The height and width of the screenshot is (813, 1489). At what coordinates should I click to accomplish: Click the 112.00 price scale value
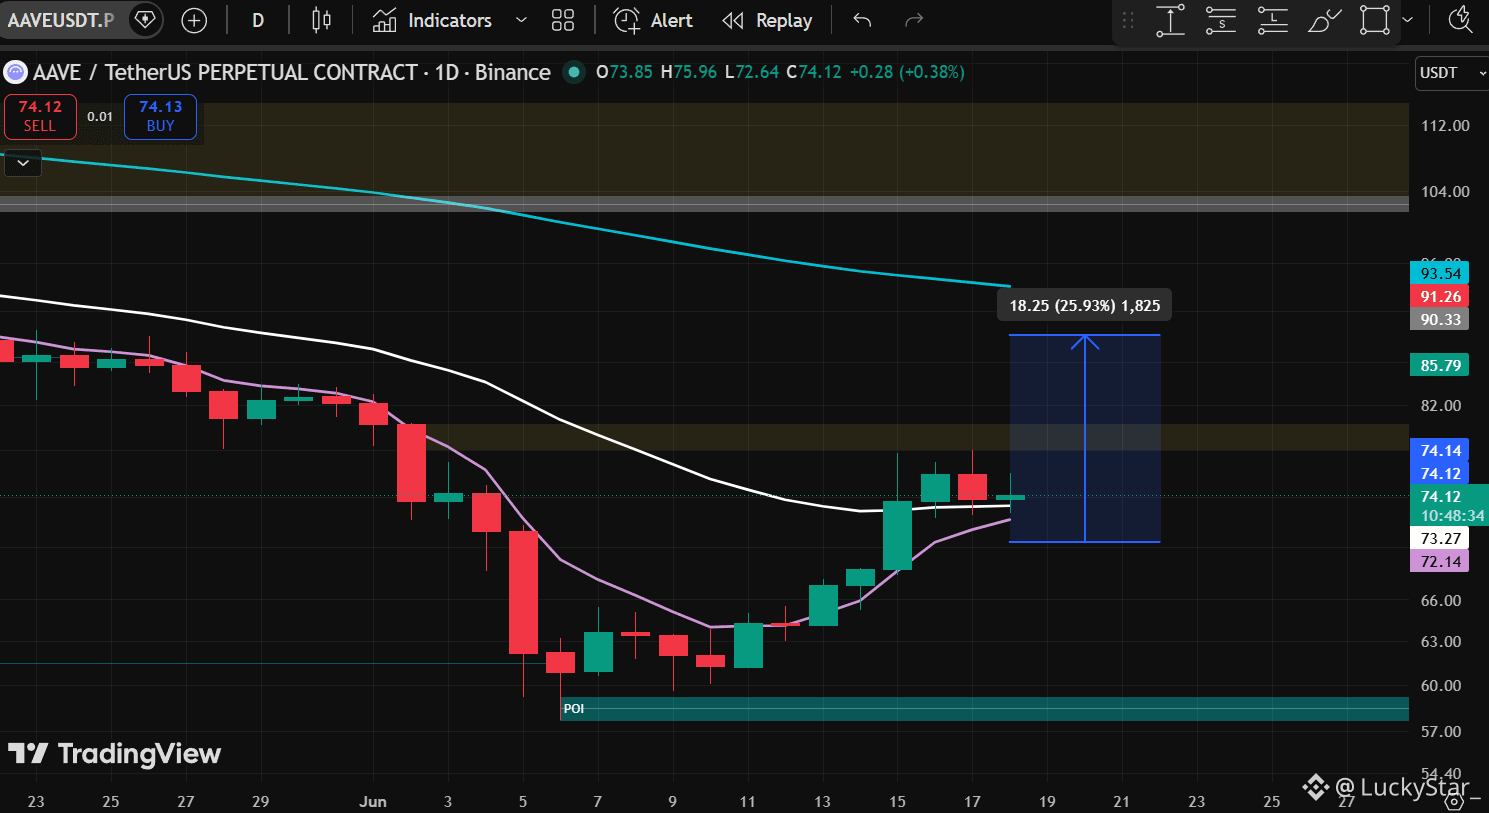click(1445, 126)
